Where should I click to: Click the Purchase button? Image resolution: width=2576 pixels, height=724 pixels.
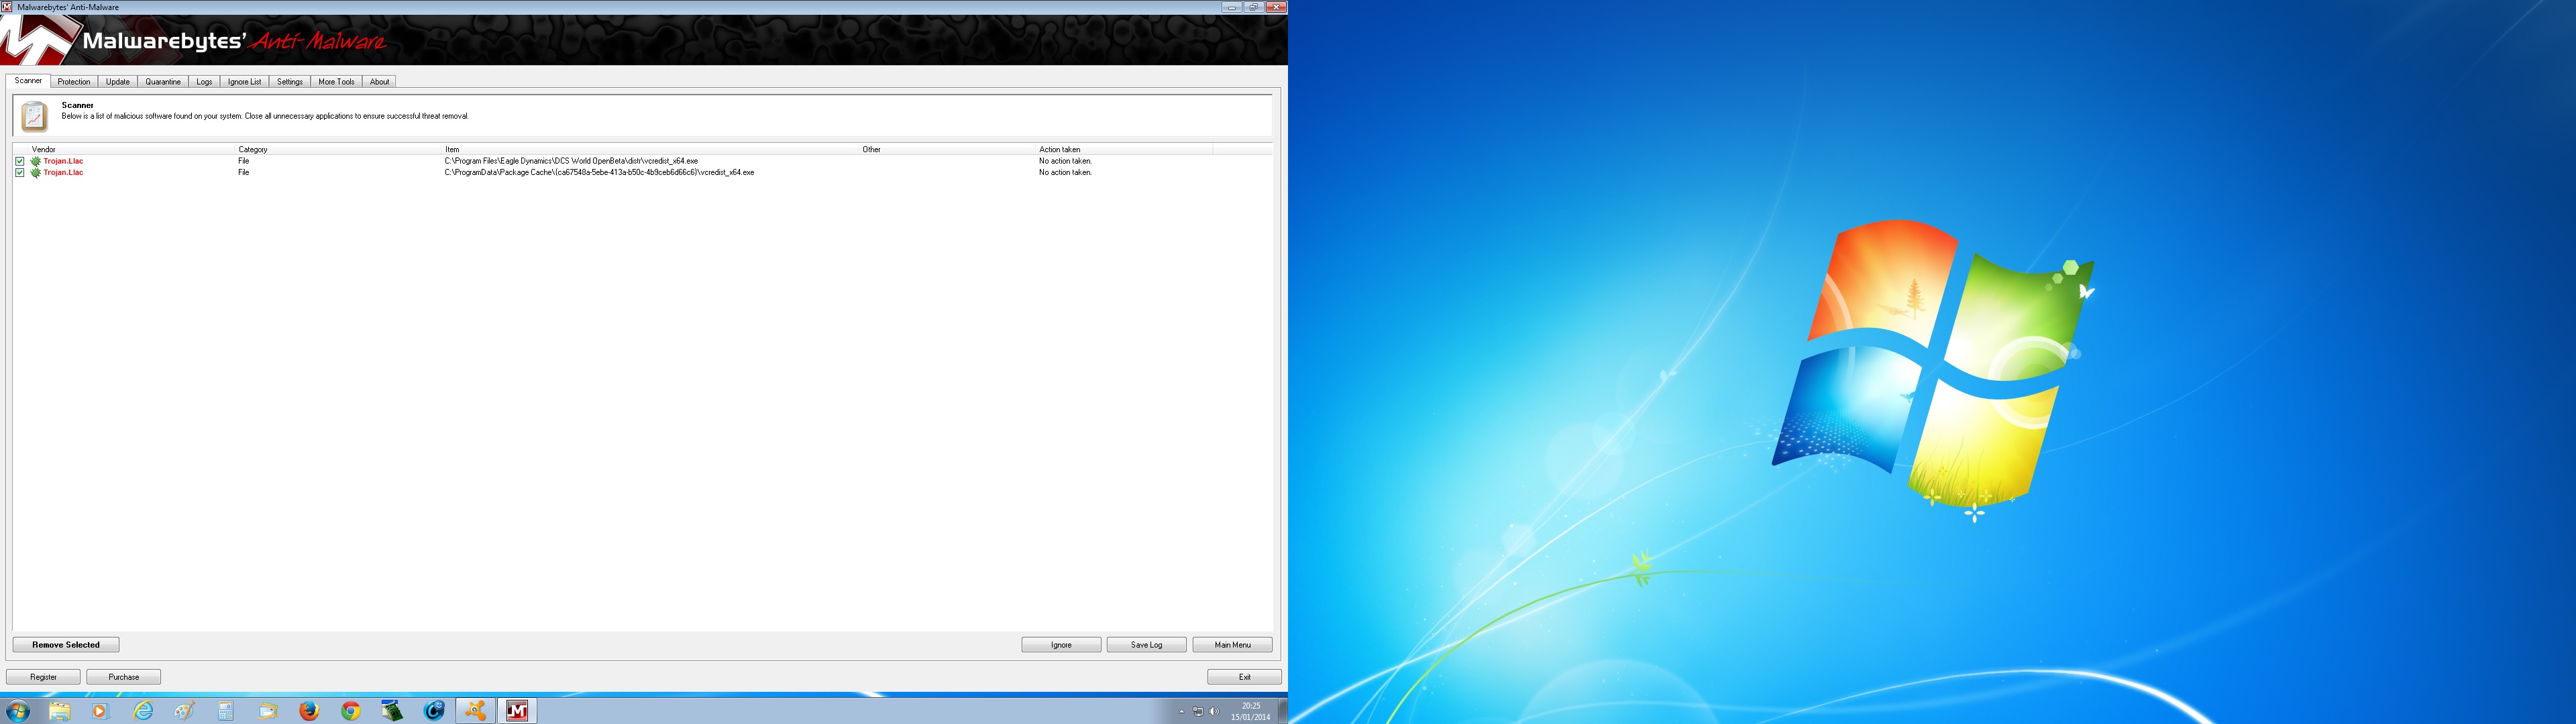click(x=124, y=677)
